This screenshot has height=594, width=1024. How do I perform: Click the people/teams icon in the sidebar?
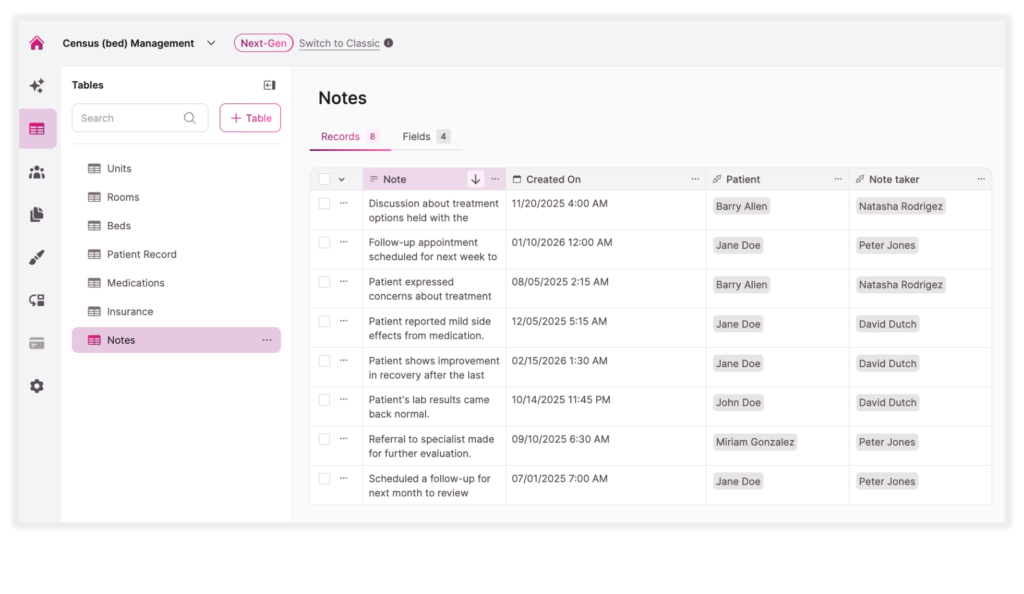(x=37, y=171)
